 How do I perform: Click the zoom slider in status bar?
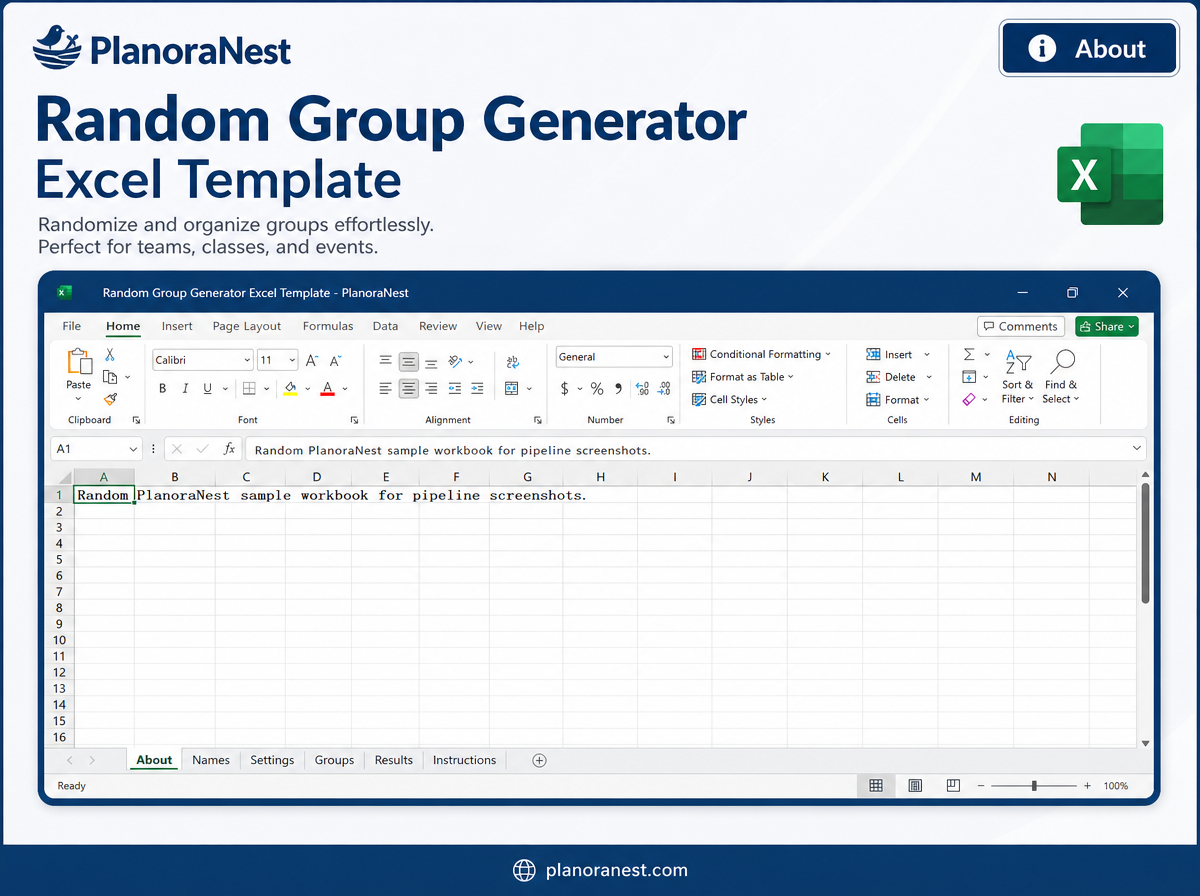tap(1034, 786)
